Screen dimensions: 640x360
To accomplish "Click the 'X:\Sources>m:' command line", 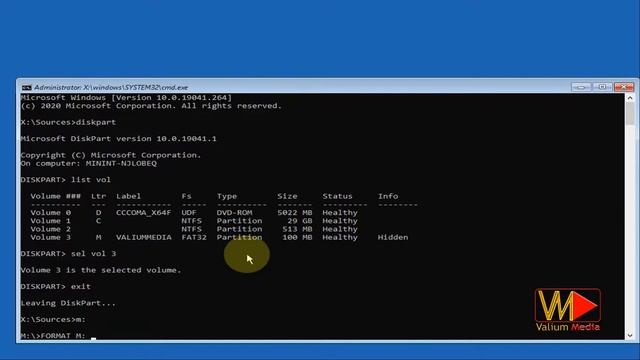I will point(53,319).
